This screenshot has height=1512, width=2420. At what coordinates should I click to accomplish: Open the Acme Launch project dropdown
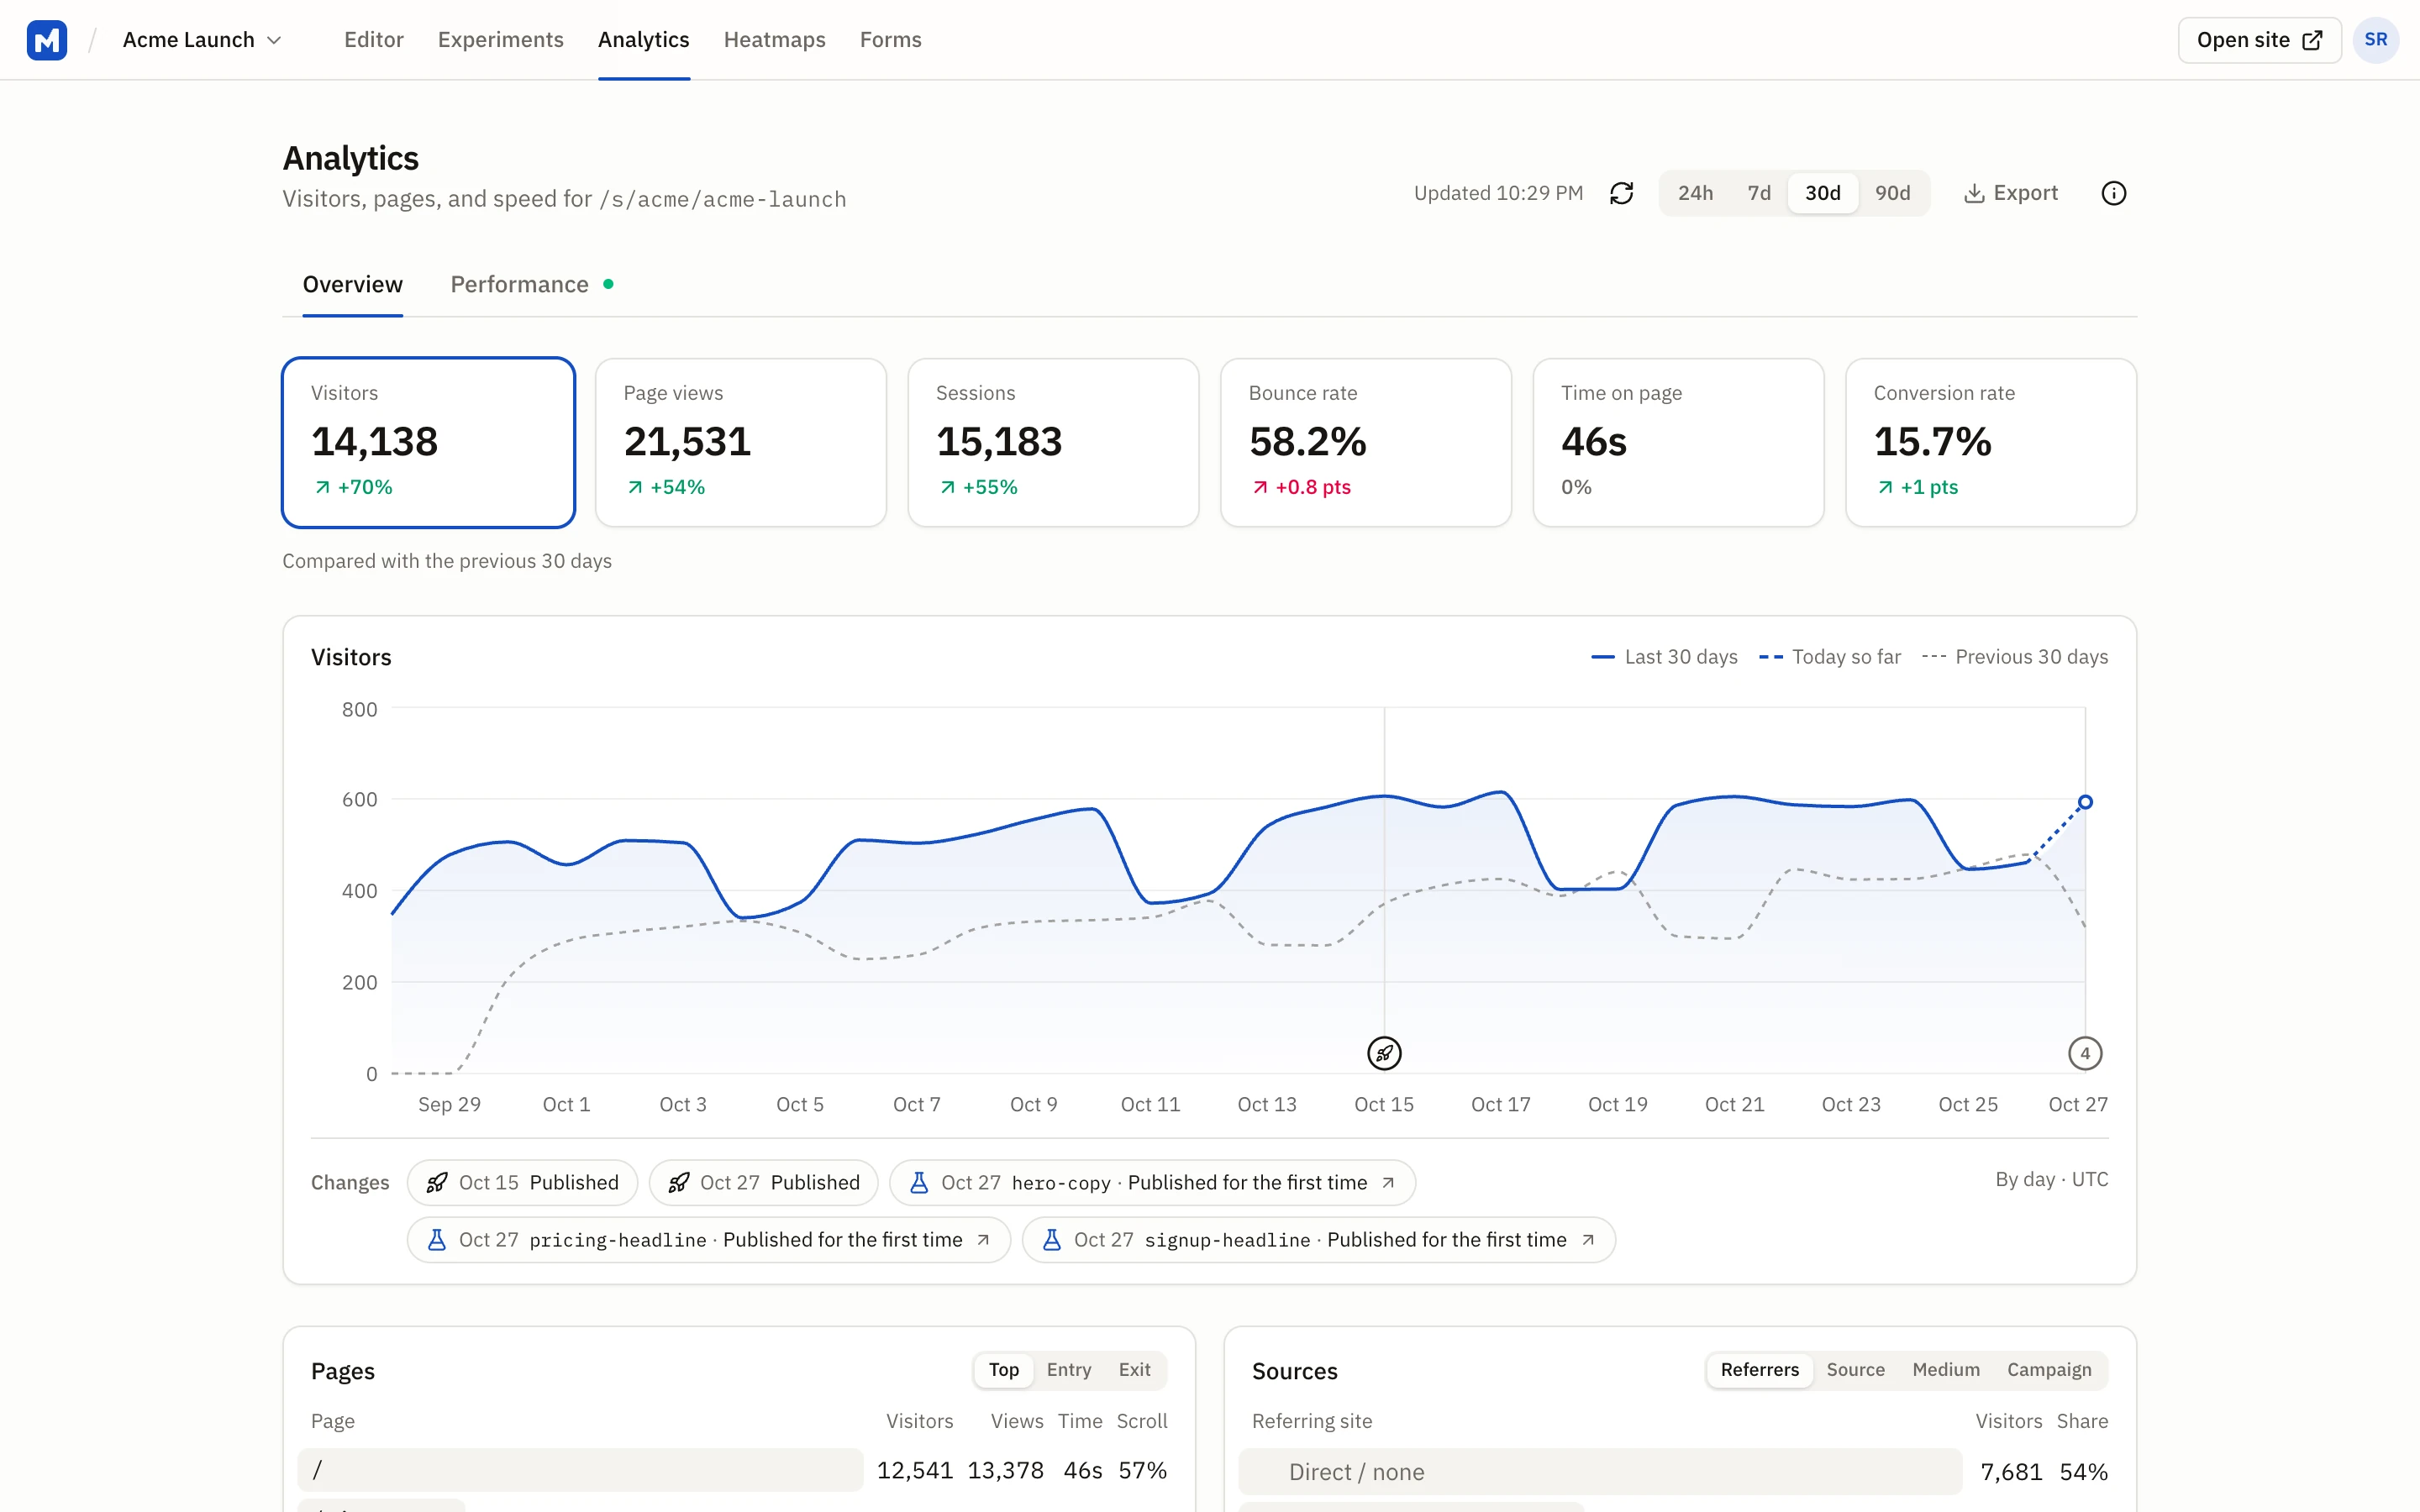(x=202, y=40)
